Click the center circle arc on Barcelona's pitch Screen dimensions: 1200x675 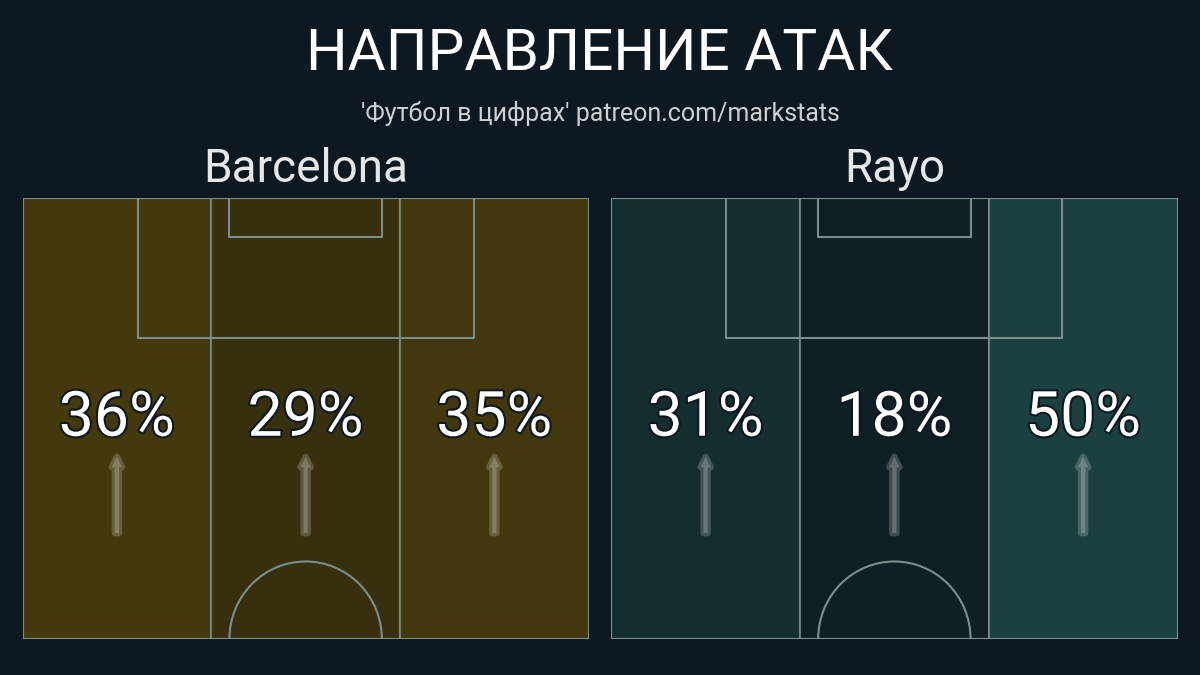305,563
